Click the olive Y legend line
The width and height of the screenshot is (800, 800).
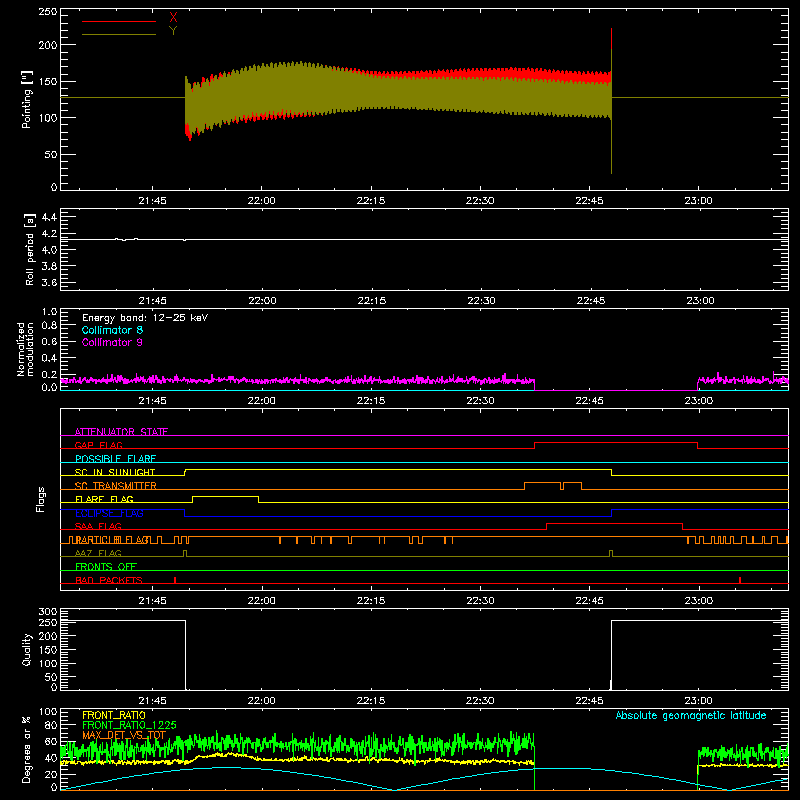click(x=118, y=34)
